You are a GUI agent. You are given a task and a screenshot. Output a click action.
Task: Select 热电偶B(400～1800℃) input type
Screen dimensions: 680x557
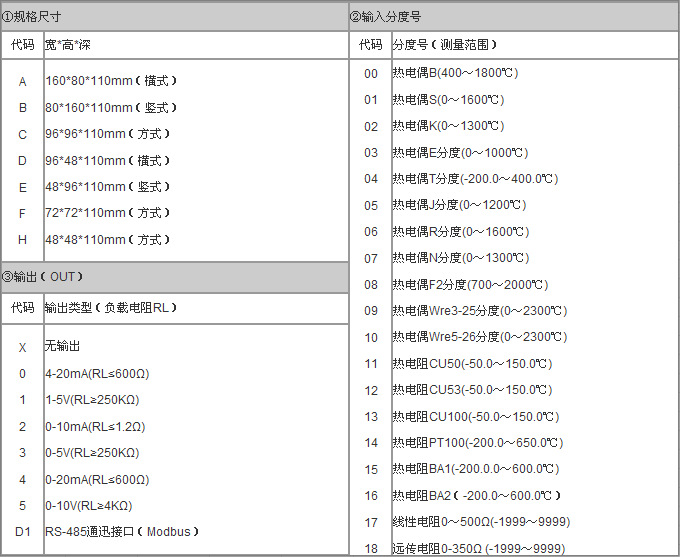[x=455, y=73]
